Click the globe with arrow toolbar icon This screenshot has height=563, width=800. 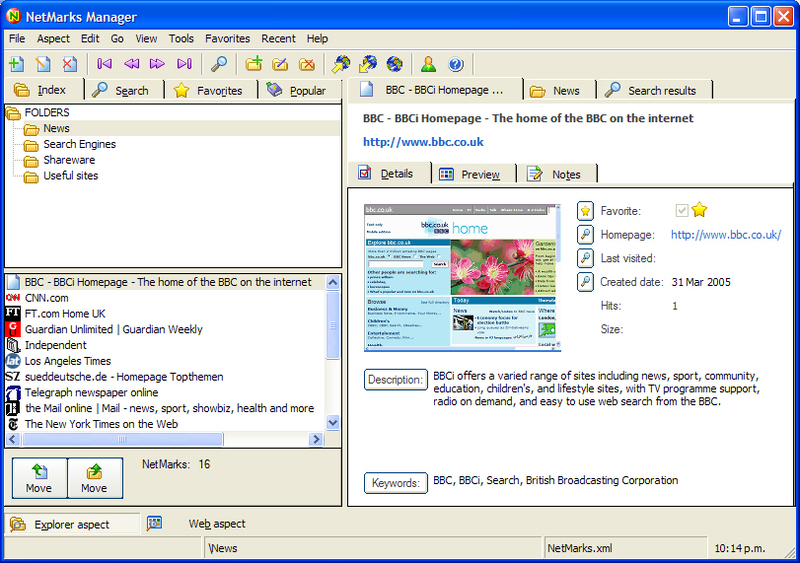point(368,64)
